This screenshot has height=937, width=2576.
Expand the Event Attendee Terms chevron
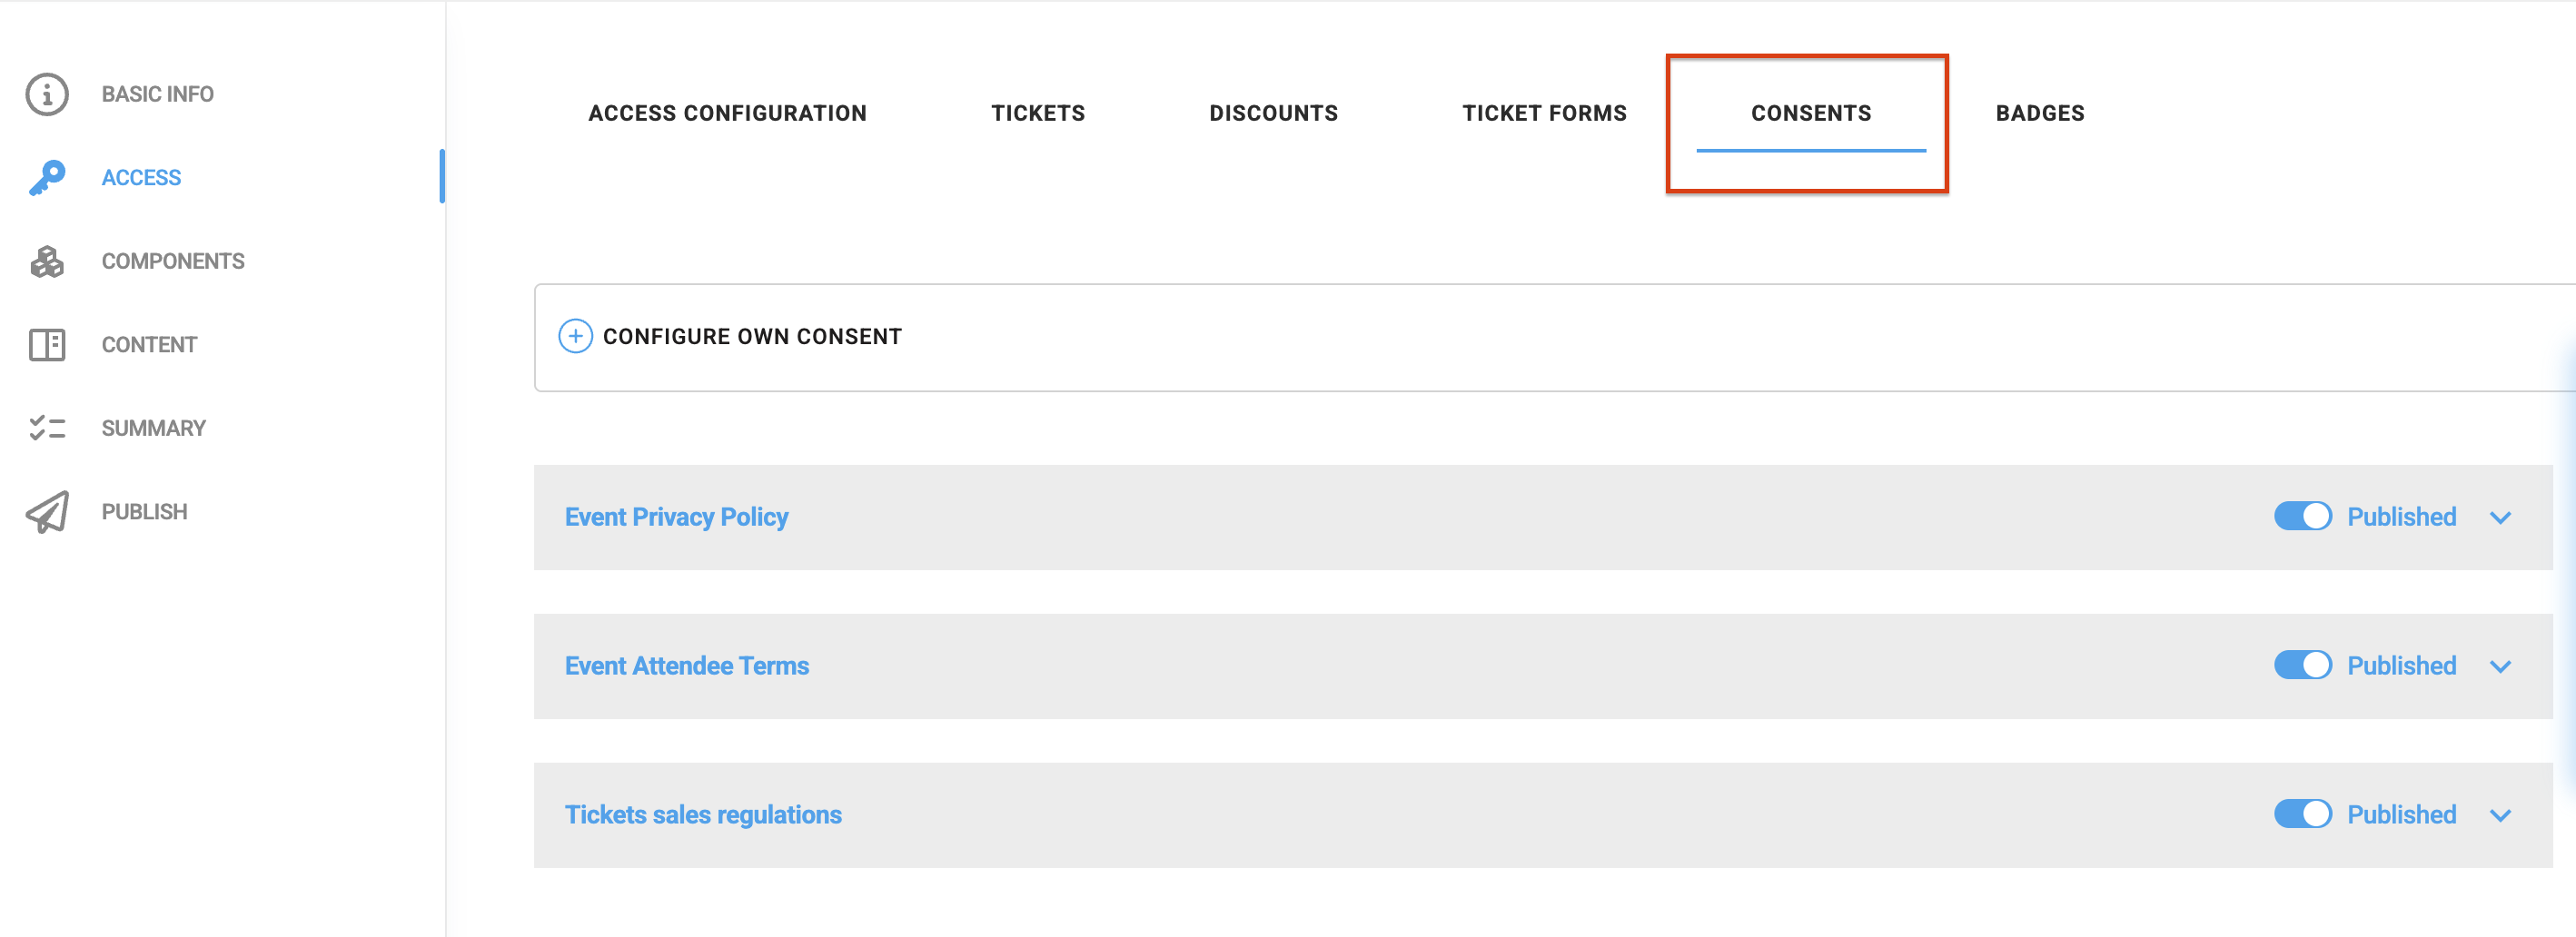click(2500, 667)
